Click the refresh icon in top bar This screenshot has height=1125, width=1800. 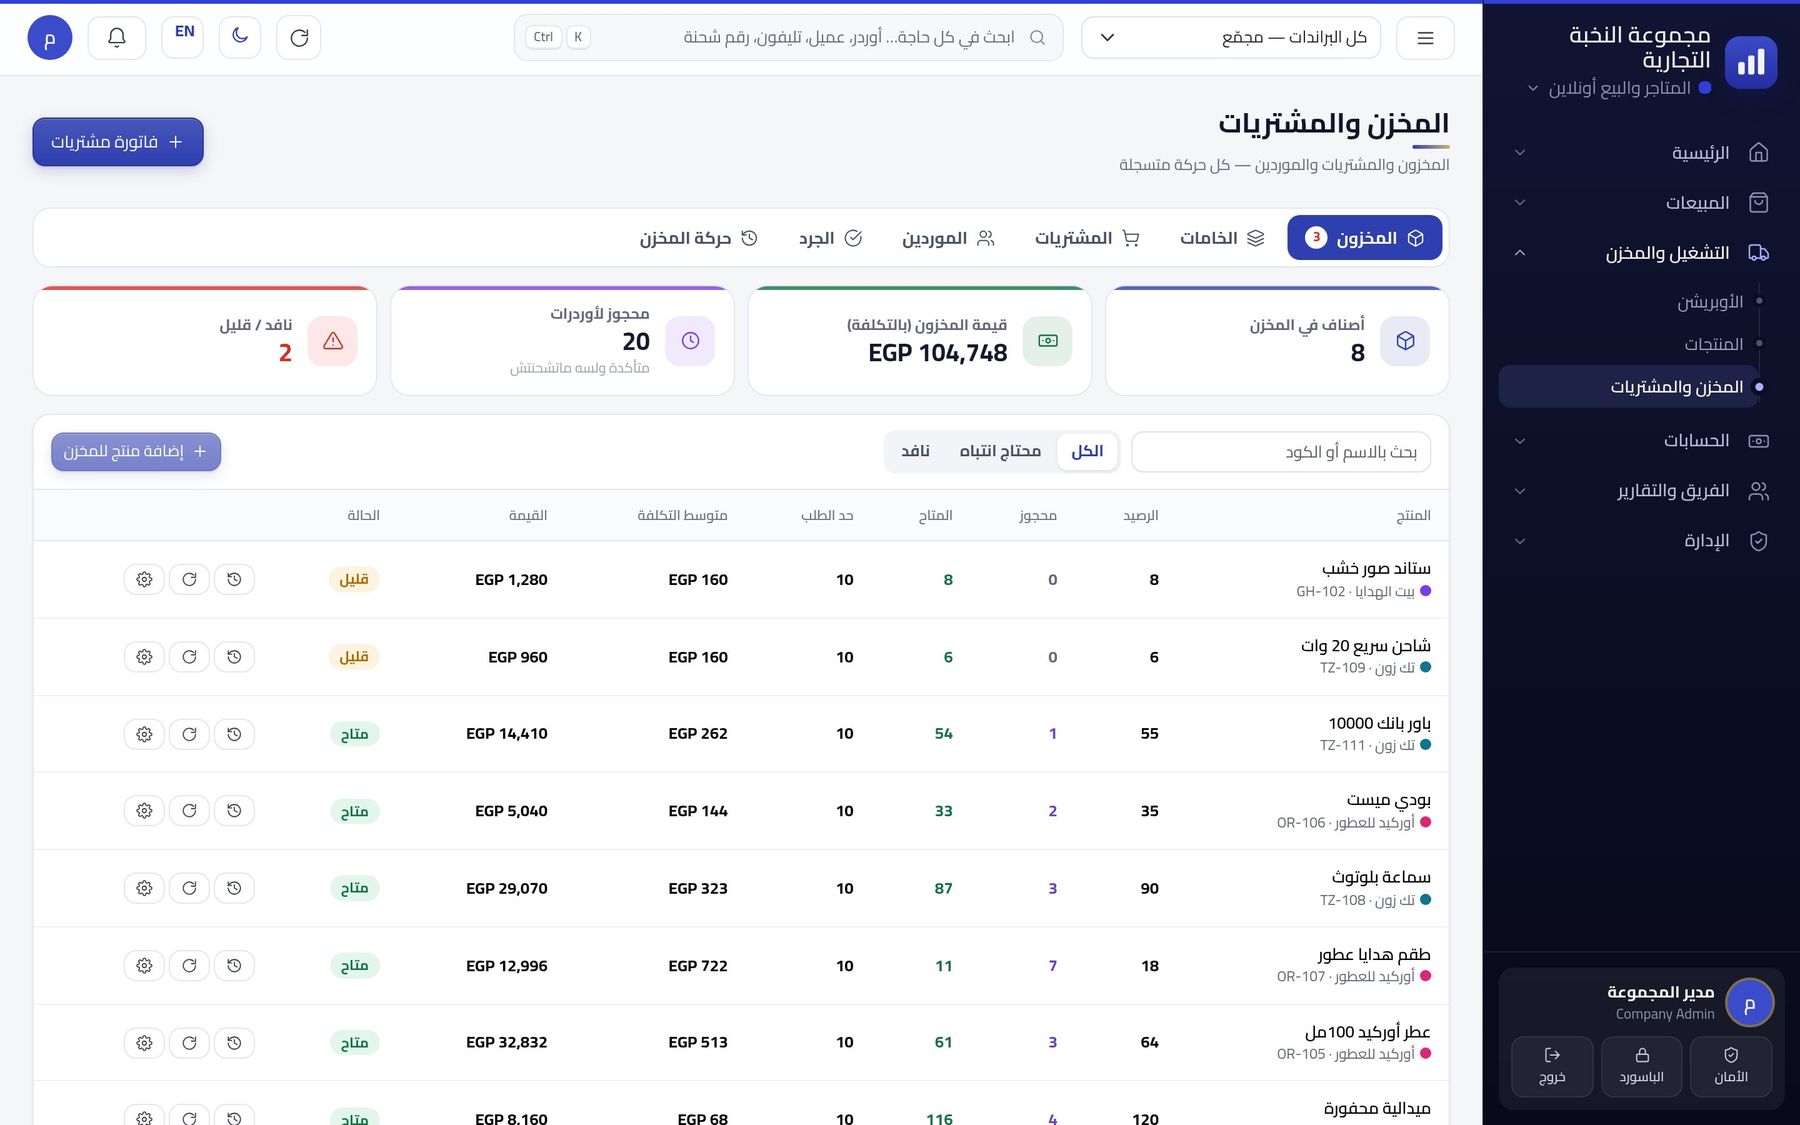coord(299,38)
